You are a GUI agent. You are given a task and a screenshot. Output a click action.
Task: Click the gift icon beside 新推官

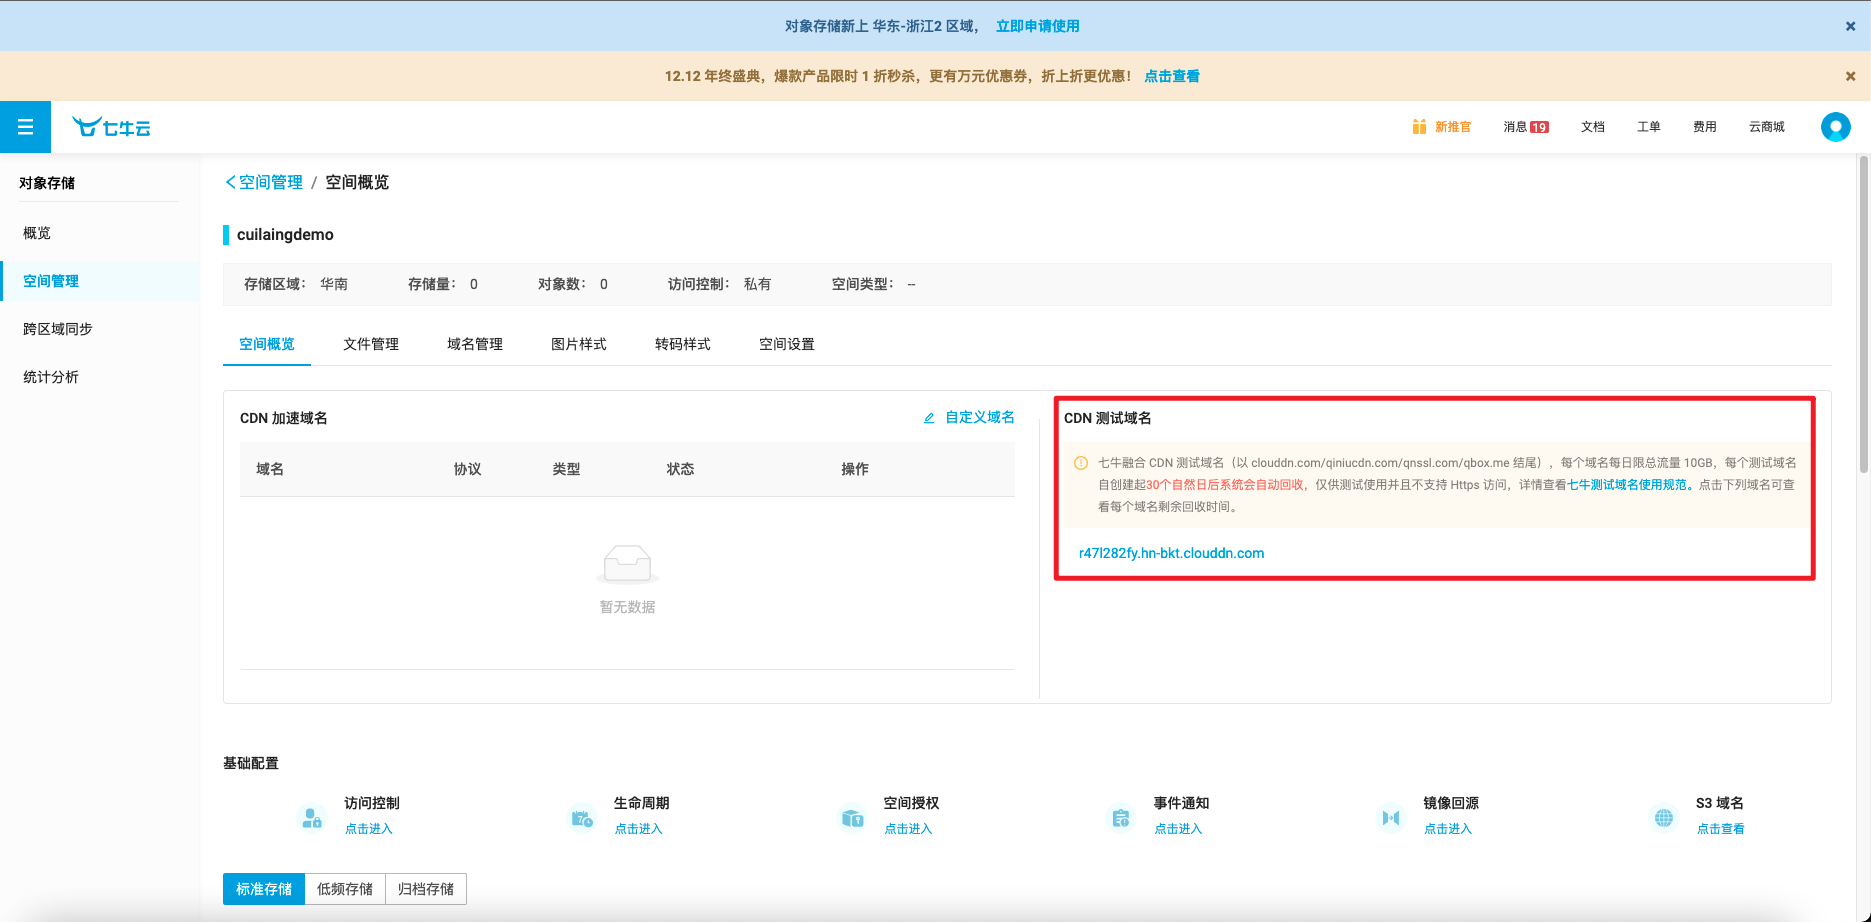[1419, 127]
